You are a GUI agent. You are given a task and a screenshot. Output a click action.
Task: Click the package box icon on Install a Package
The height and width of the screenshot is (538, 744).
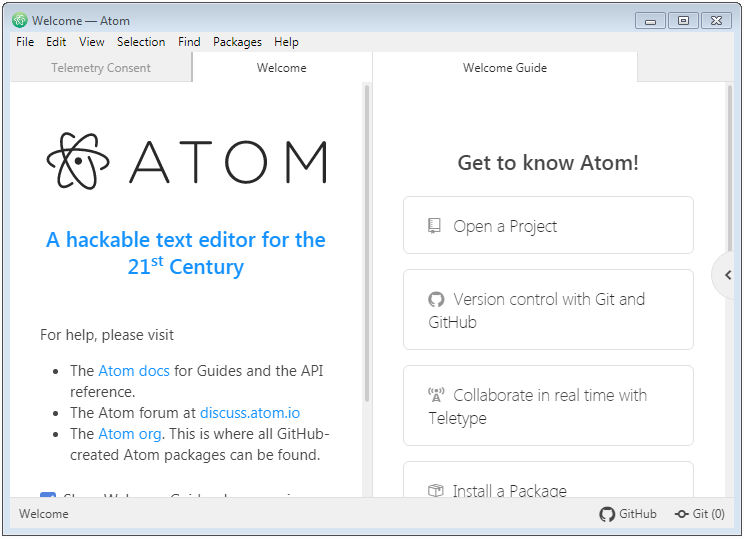coord(435,490)
